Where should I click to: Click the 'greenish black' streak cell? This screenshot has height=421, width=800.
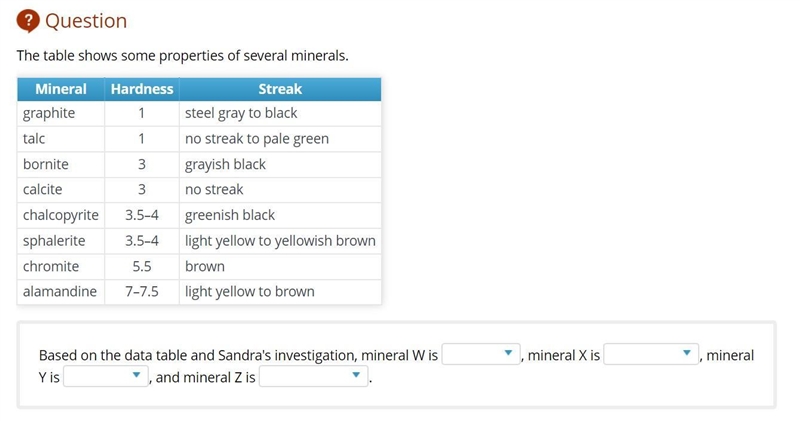coord(280,215)
